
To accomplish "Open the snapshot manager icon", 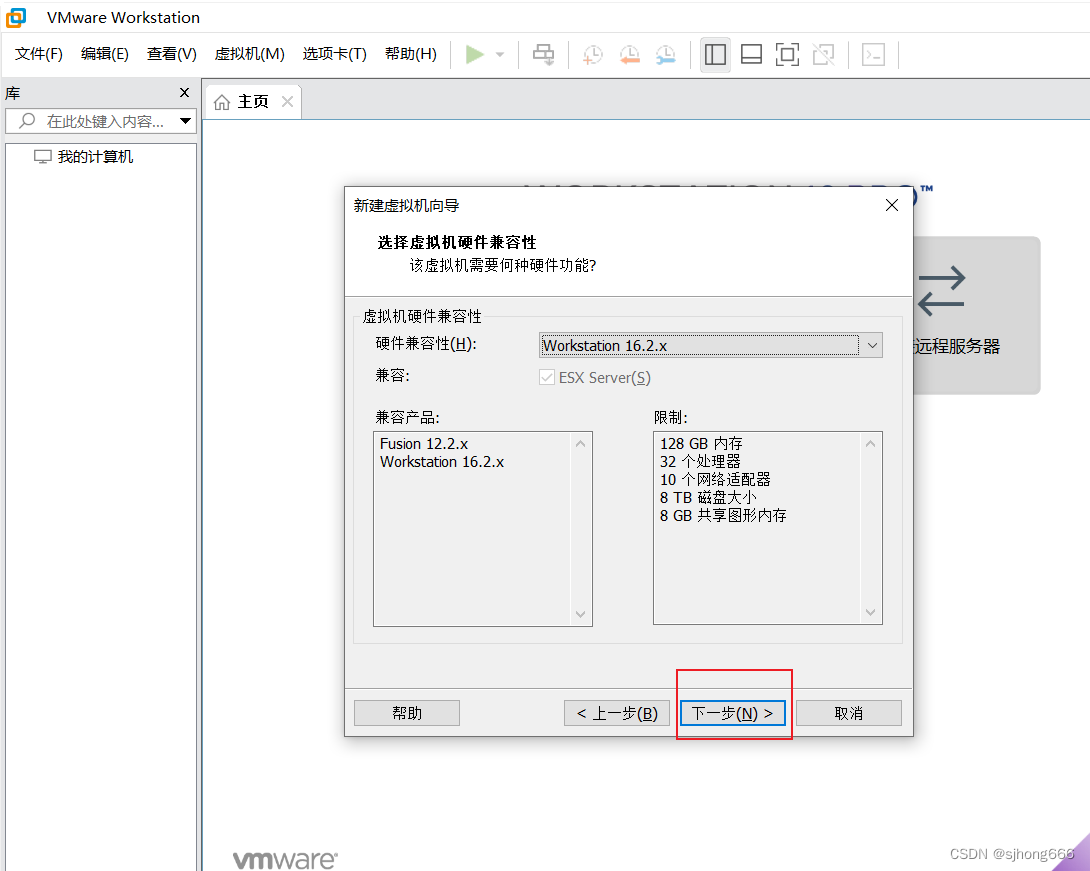I will click(x=666, y=54).
